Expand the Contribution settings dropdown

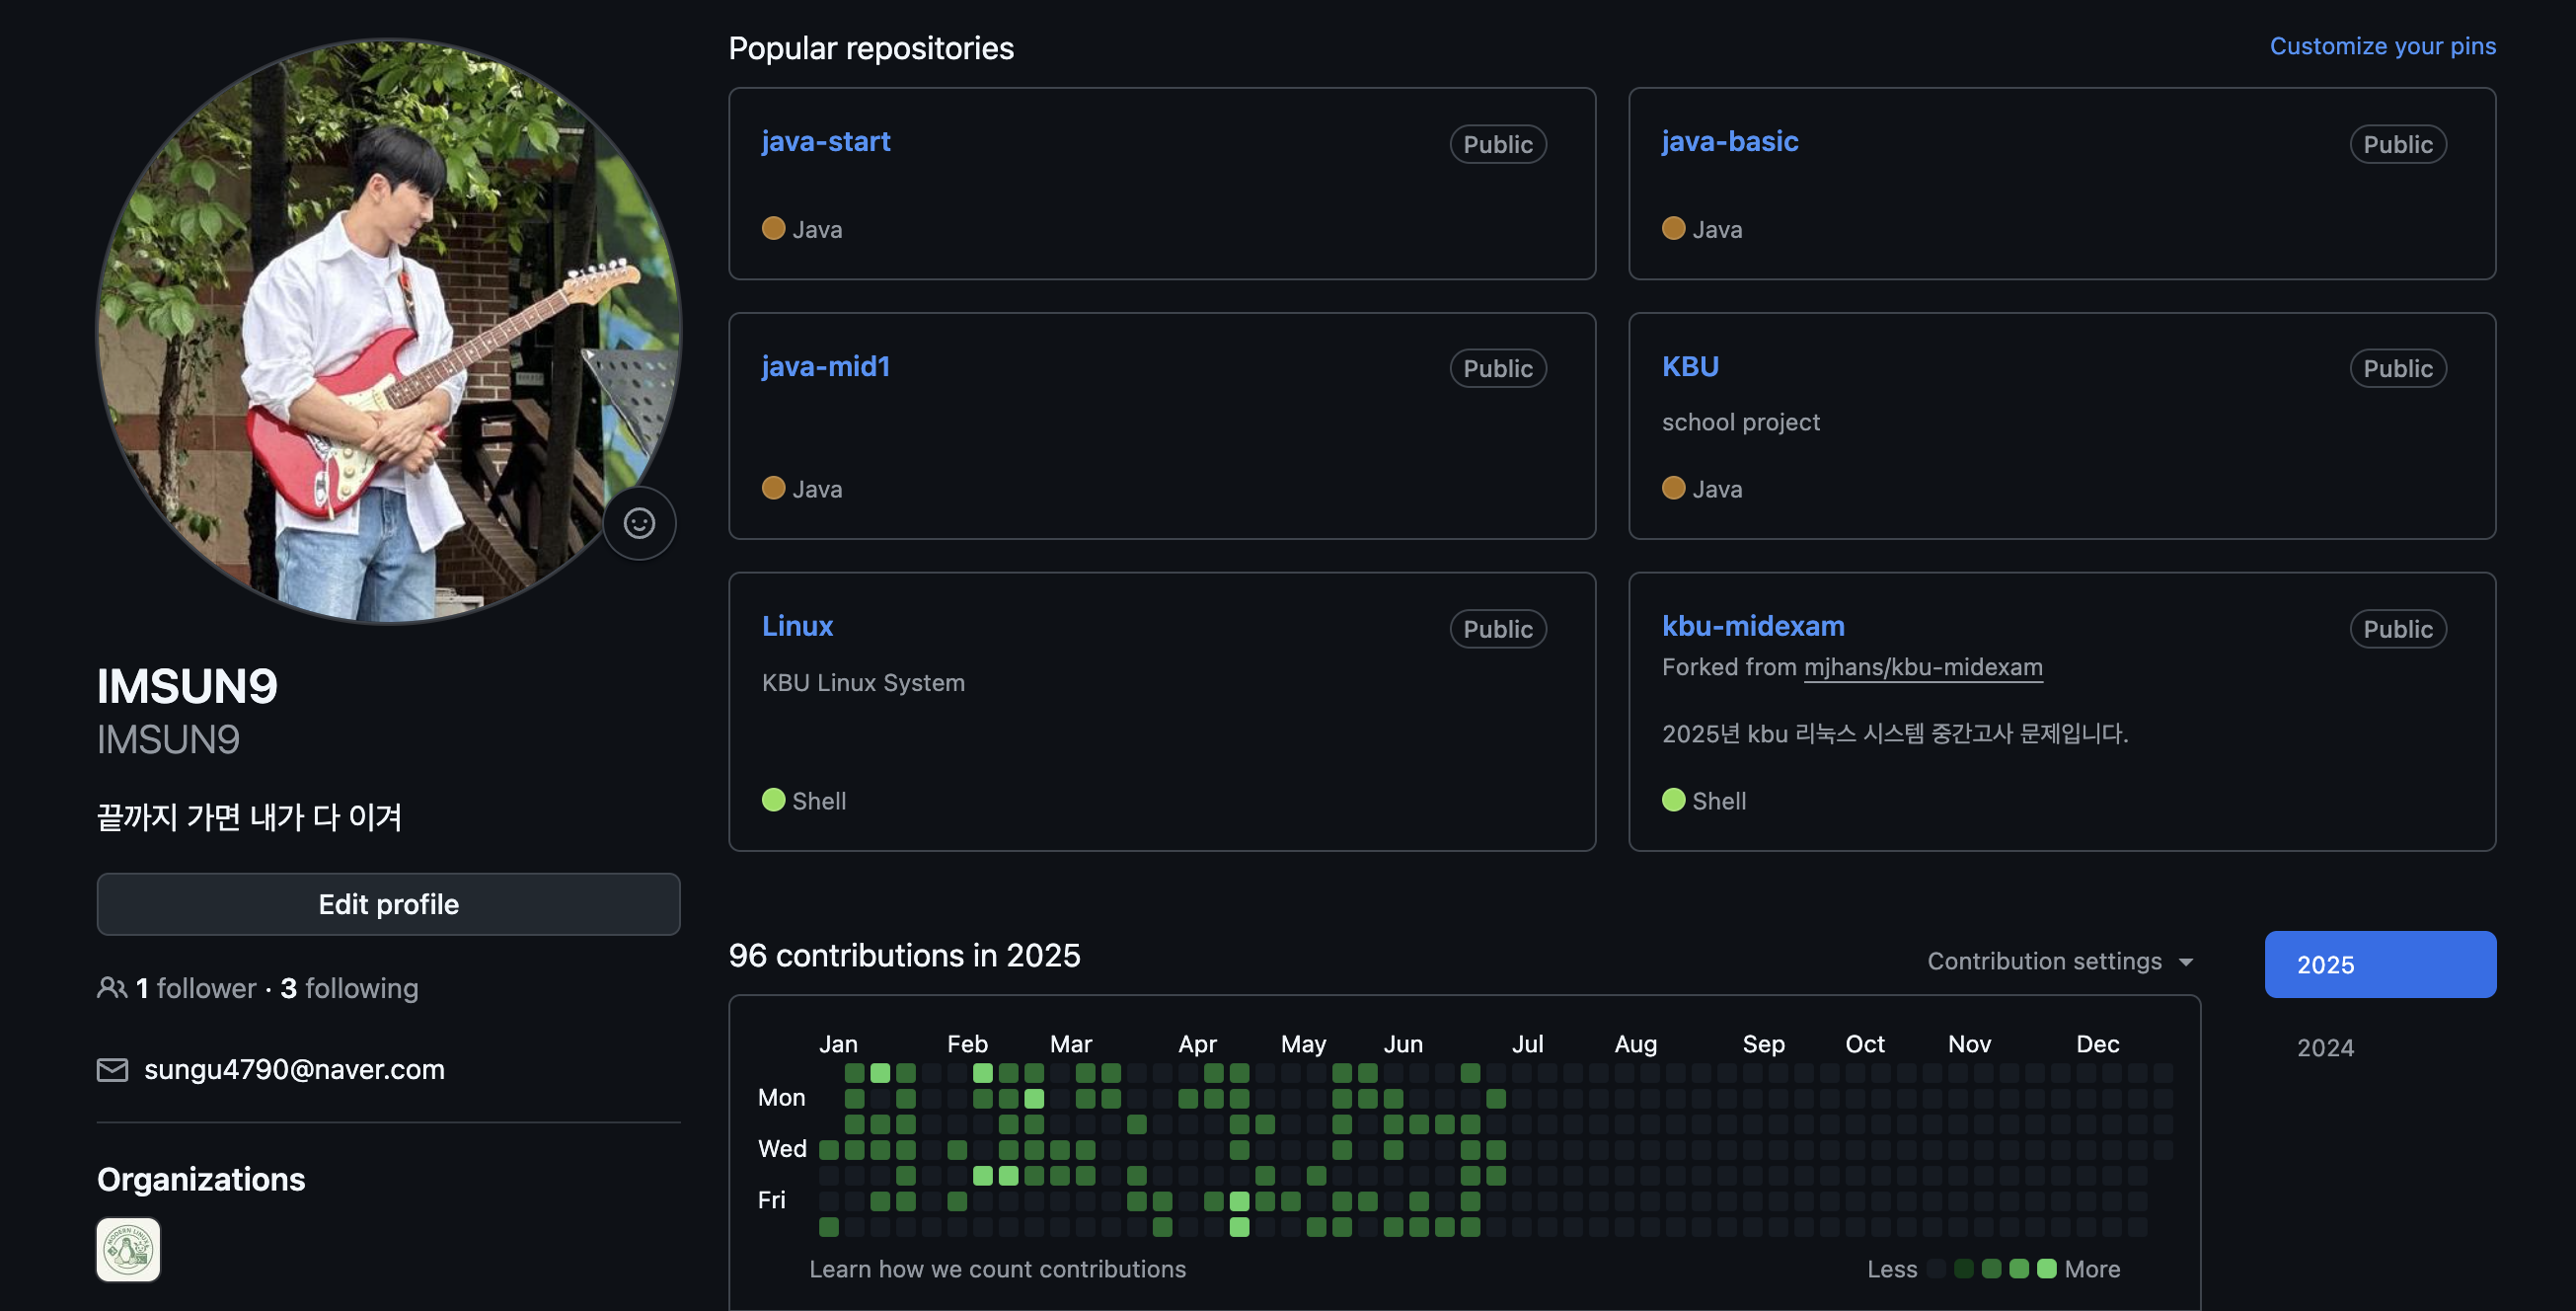(2059, 961)
